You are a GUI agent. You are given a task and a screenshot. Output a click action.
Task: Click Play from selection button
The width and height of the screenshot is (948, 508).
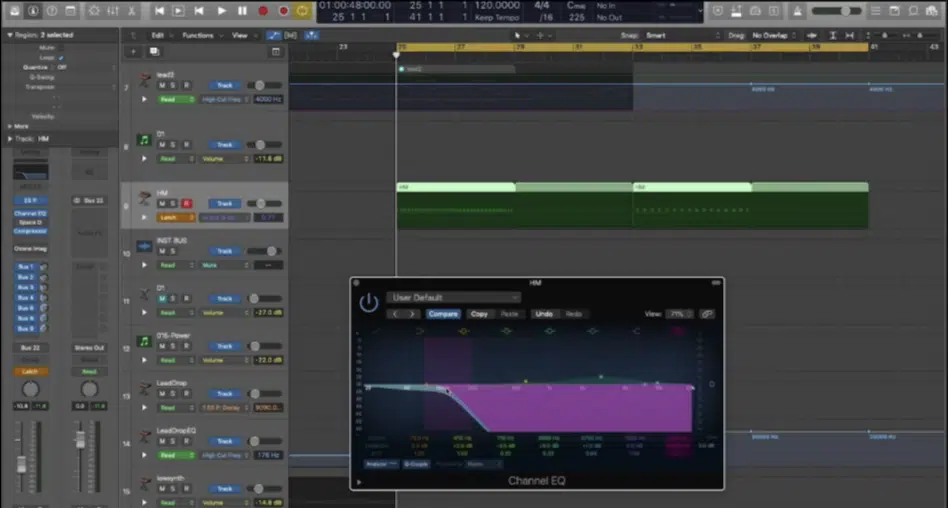coord(178,11)
